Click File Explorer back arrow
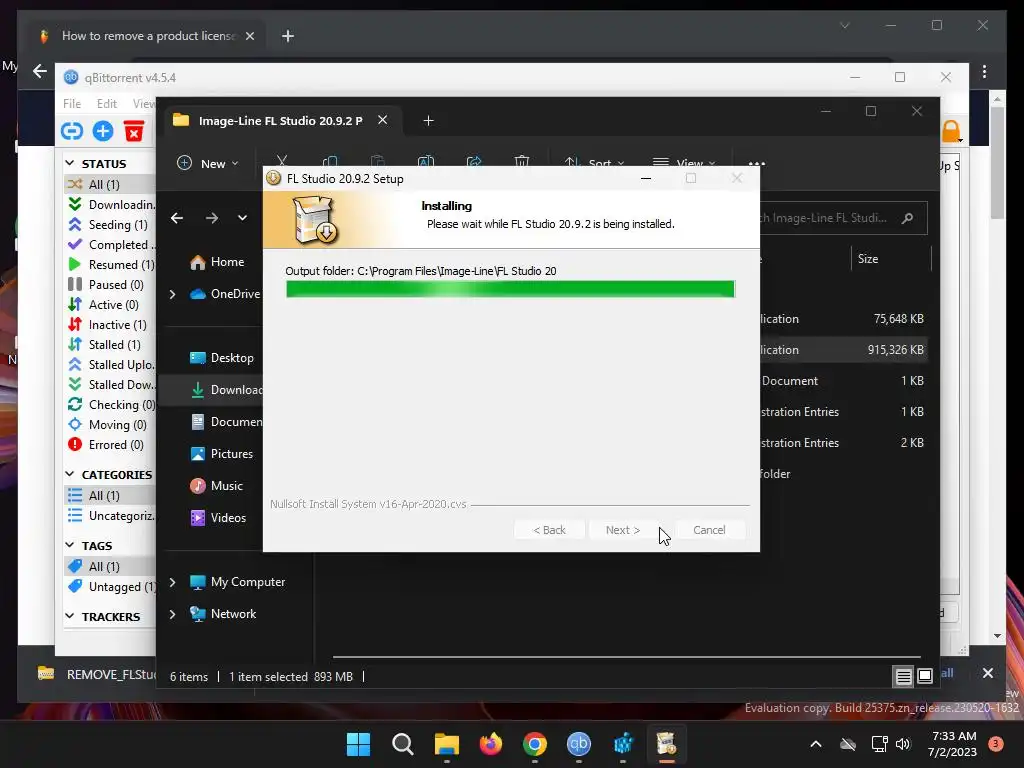The height and width of the screenshot is (768, 1024). (x=177, y=217)
